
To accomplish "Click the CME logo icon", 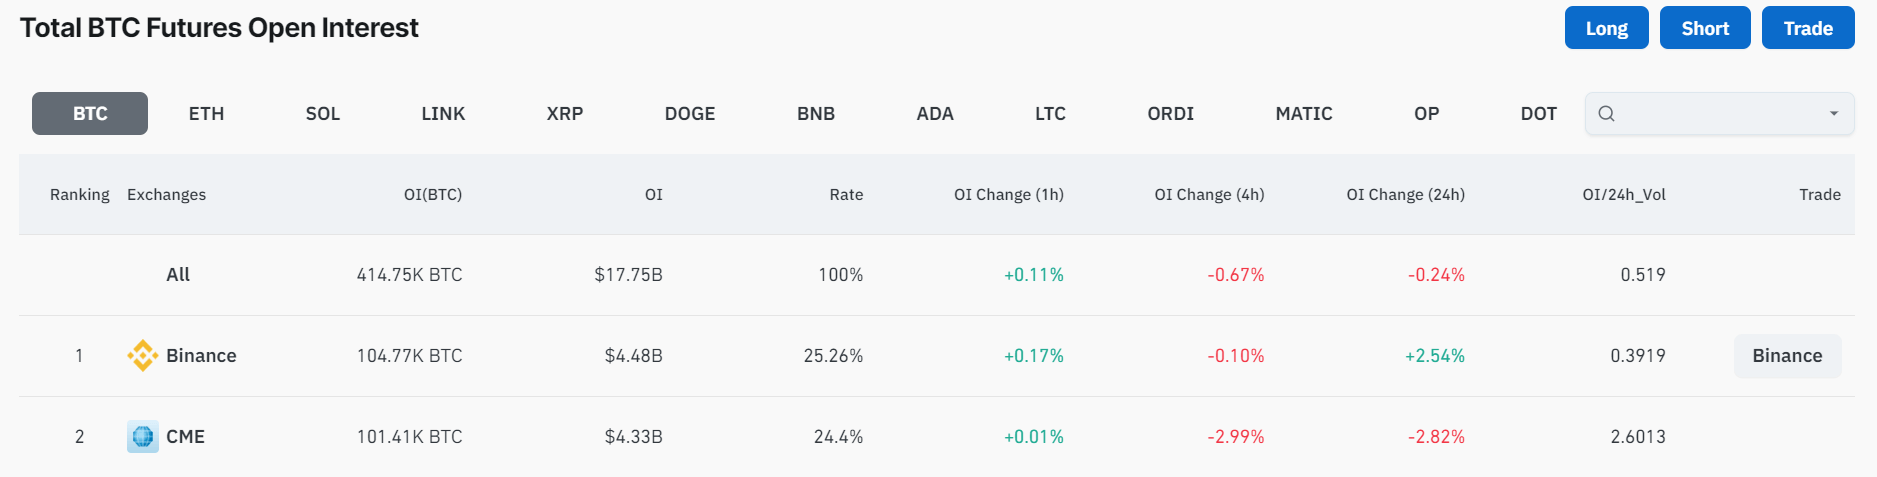I will point(142,437).
